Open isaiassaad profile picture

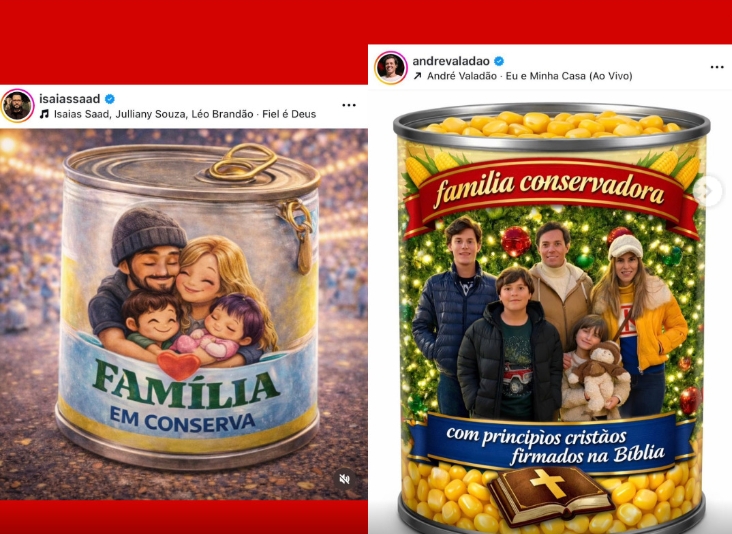pyautogui.click(x=18, y=106)
